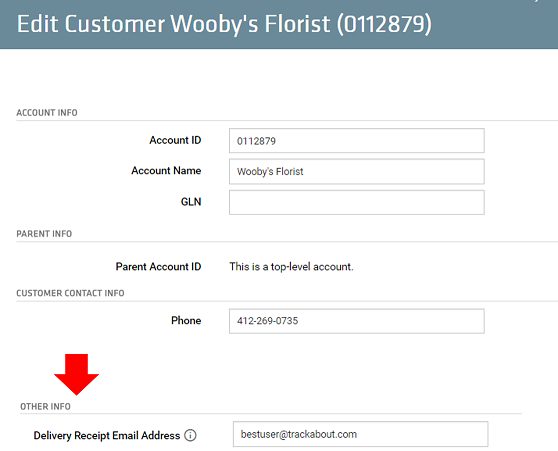Click the 'Edit Customer' words in the heading

tap(91, 24)
